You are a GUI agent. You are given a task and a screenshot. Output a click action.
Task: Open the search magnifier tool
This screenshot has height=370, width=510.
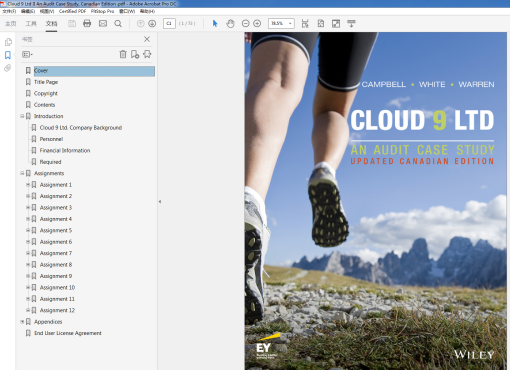(x=118, y=24)
